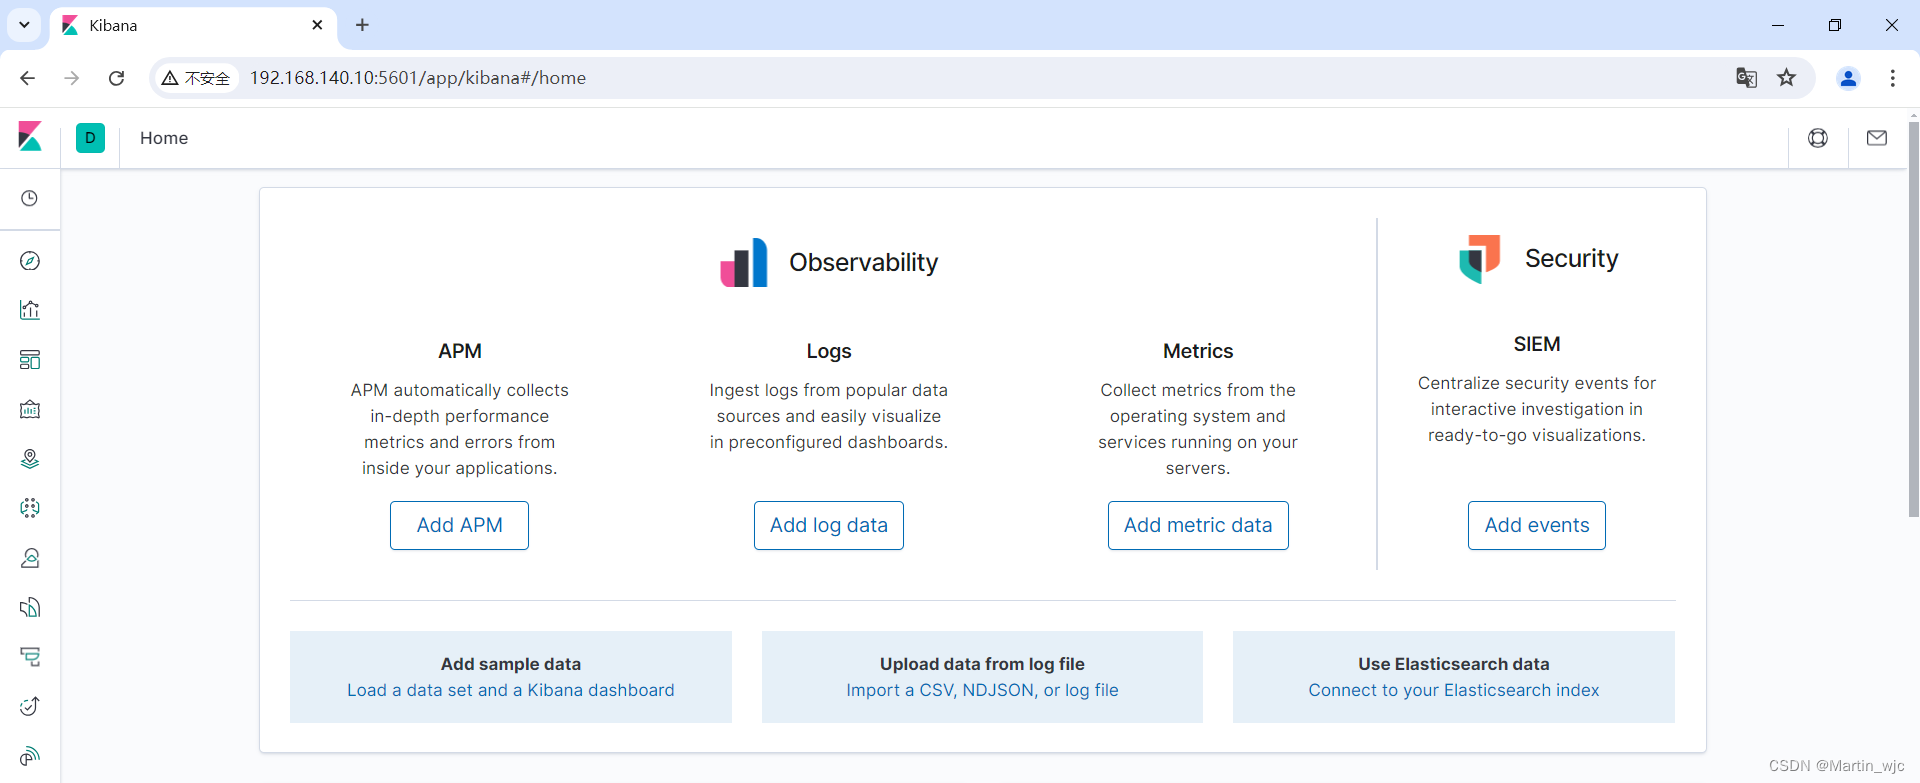
Task: Open the newsfeed mail icon
Action: (x=1877, y=138)
